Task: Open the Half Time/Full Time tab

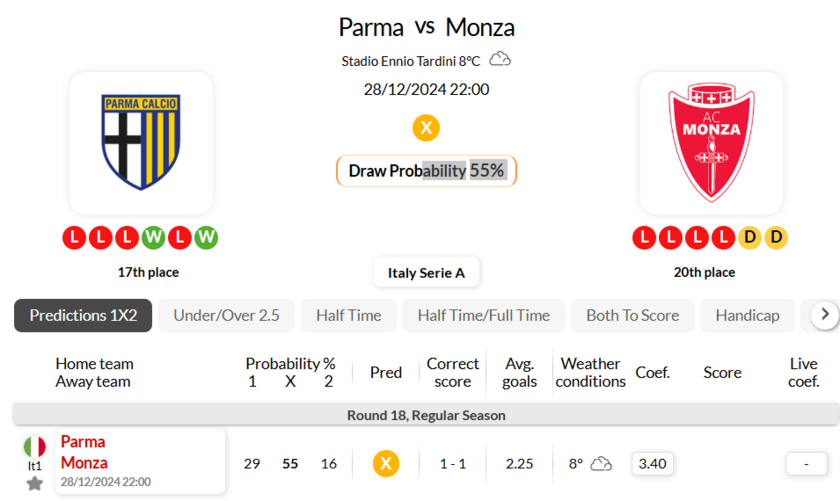Action: [484, 315]
